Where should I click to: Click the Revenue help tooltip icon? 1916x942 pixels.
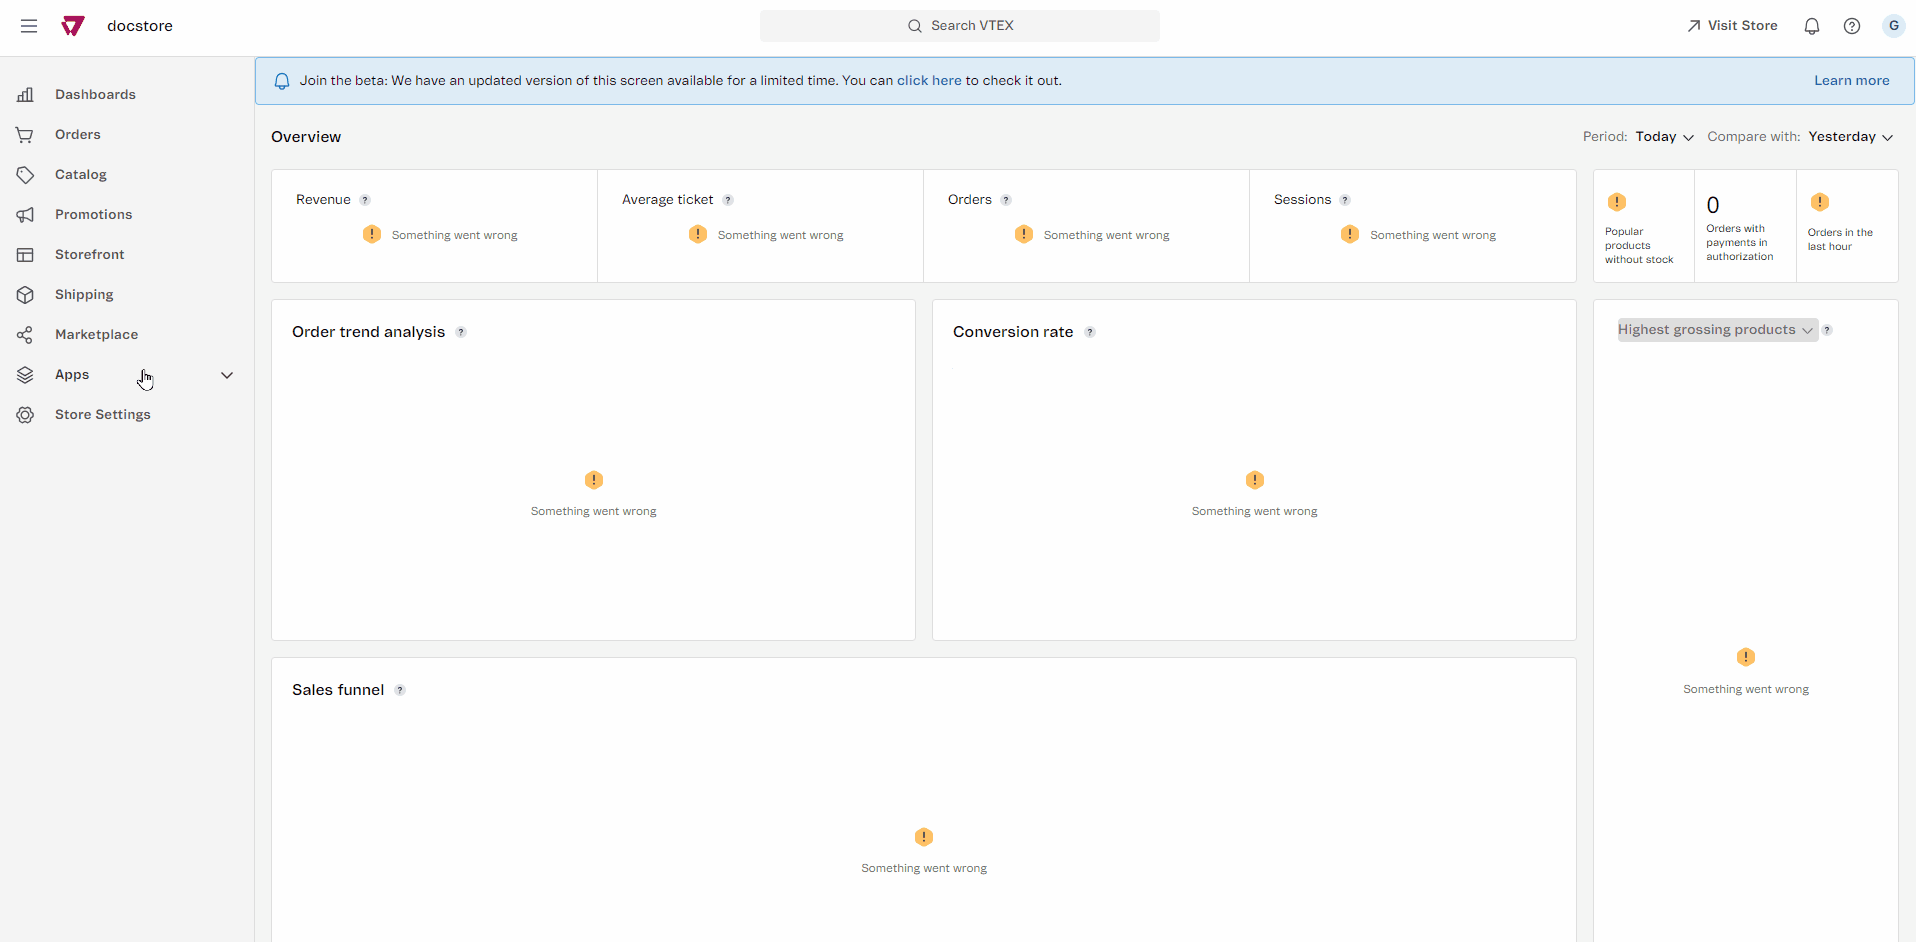[365, 200]
